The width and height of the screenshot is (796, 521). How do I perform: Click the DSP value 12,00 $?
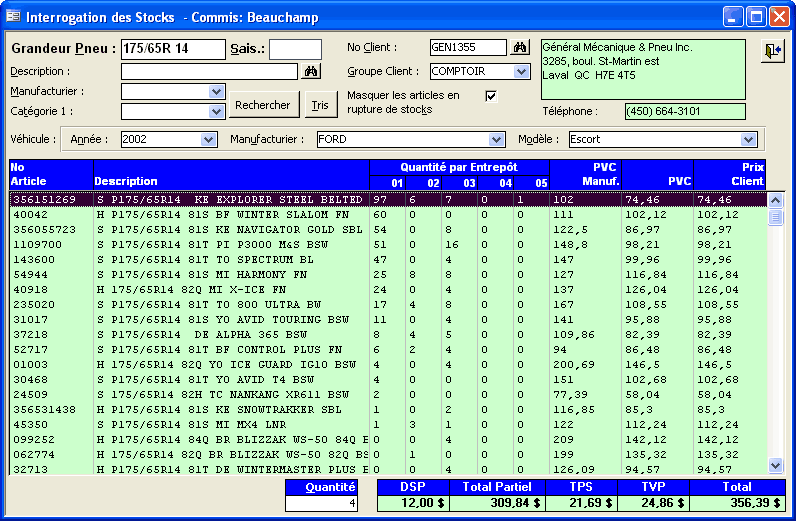(x=413, y=503)
